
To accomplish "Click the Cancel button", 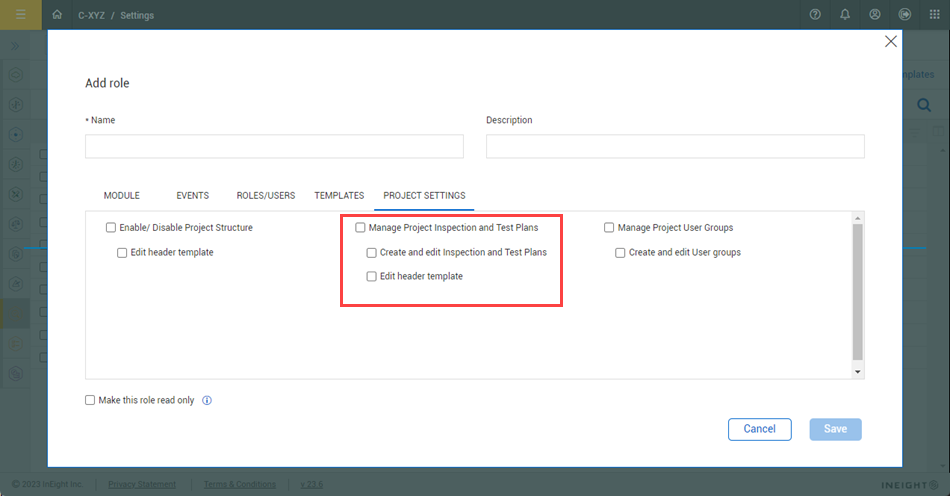I will (x=760, y=429).
